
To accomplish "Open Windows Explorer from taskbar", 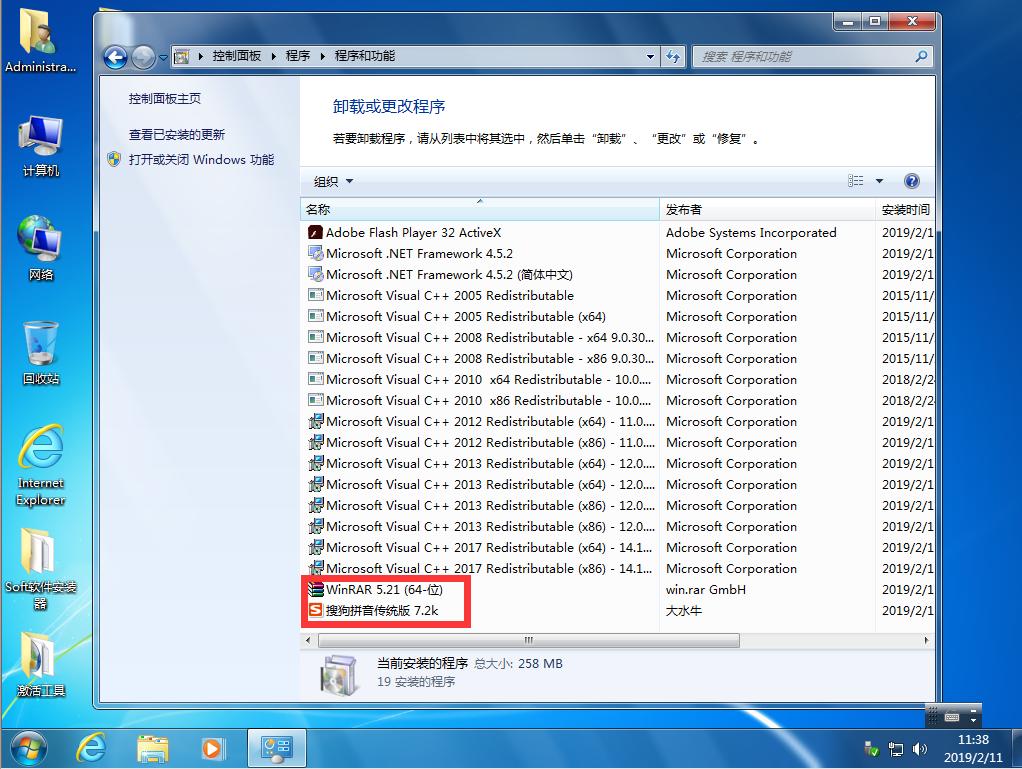I will (153, 749).
